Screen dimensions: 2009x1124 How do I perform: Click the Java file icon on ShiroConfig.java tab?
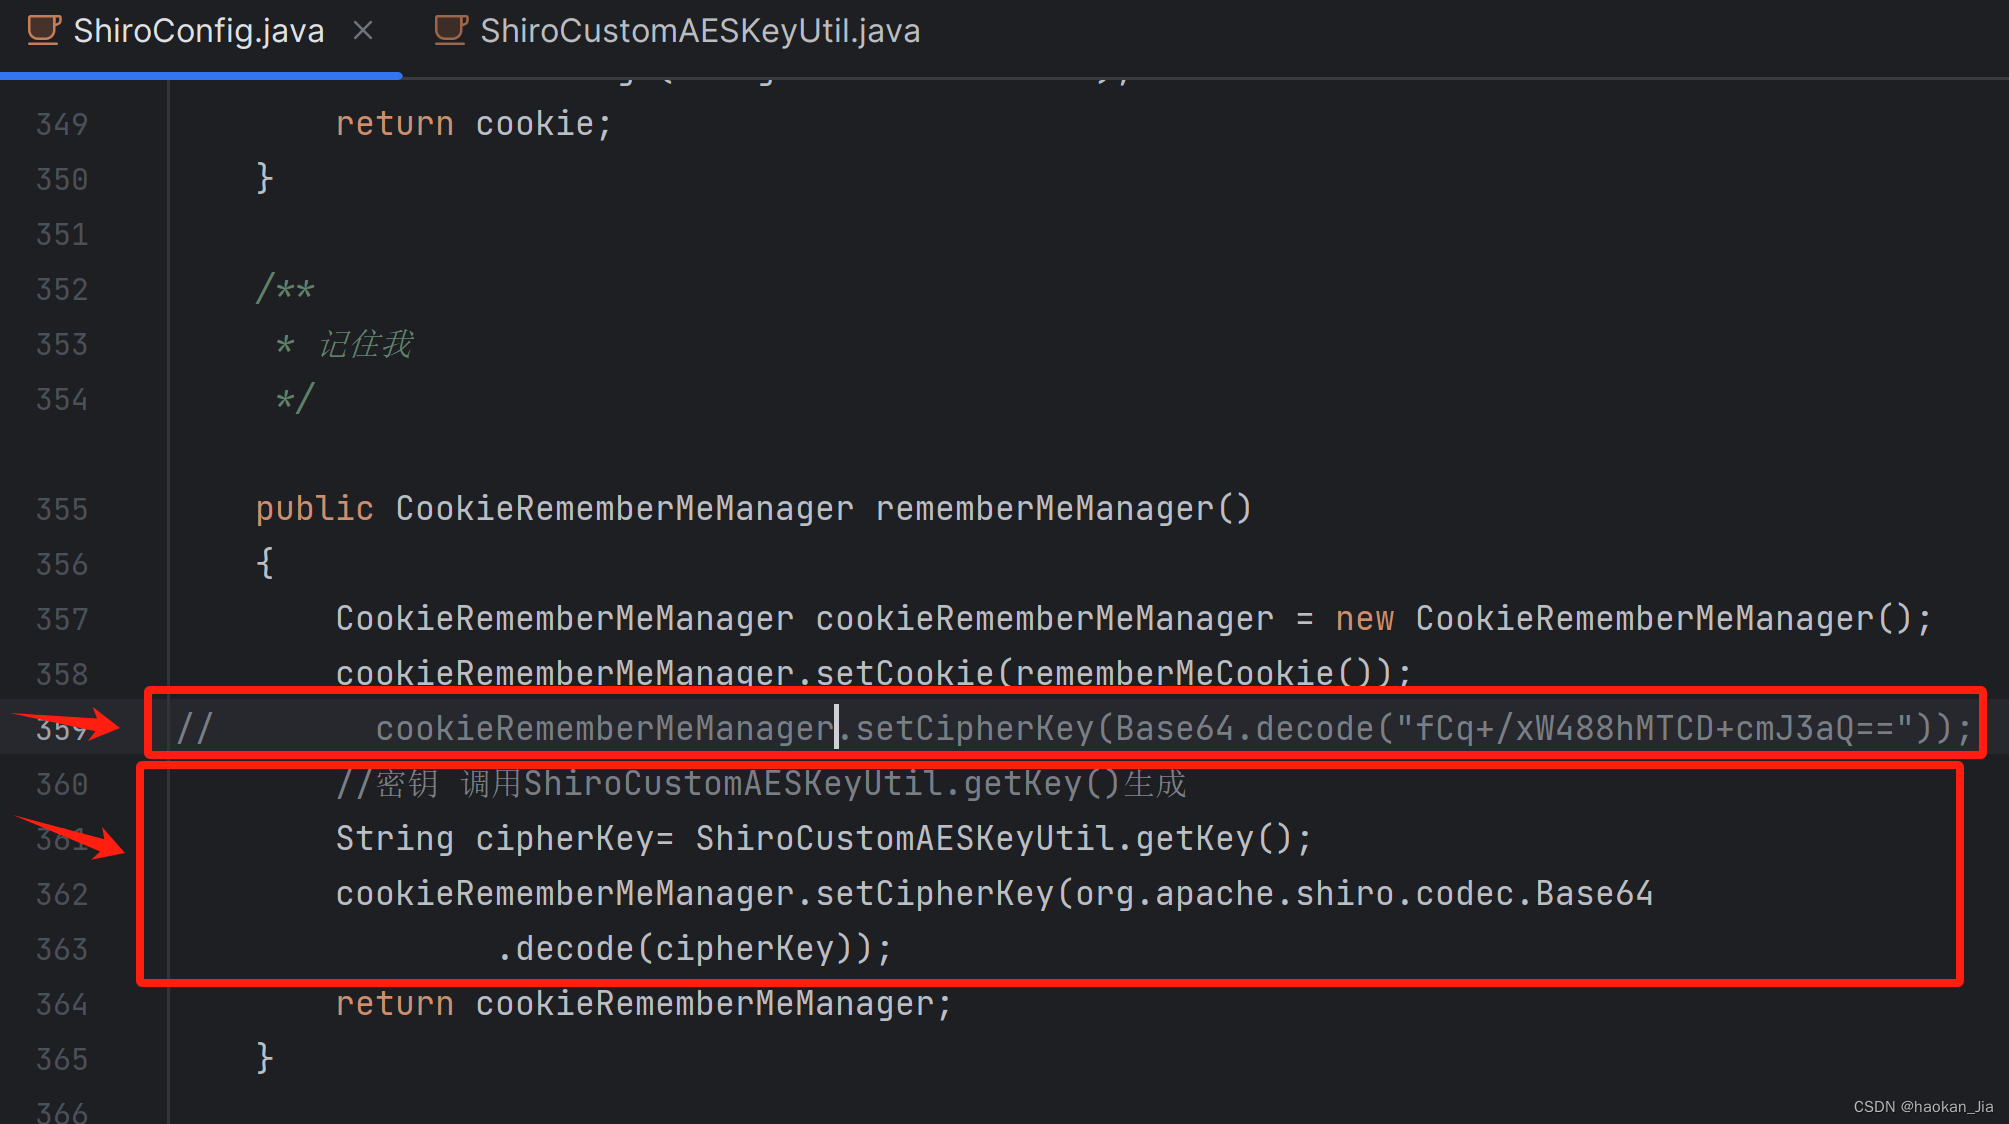click(x=44, y=30)
